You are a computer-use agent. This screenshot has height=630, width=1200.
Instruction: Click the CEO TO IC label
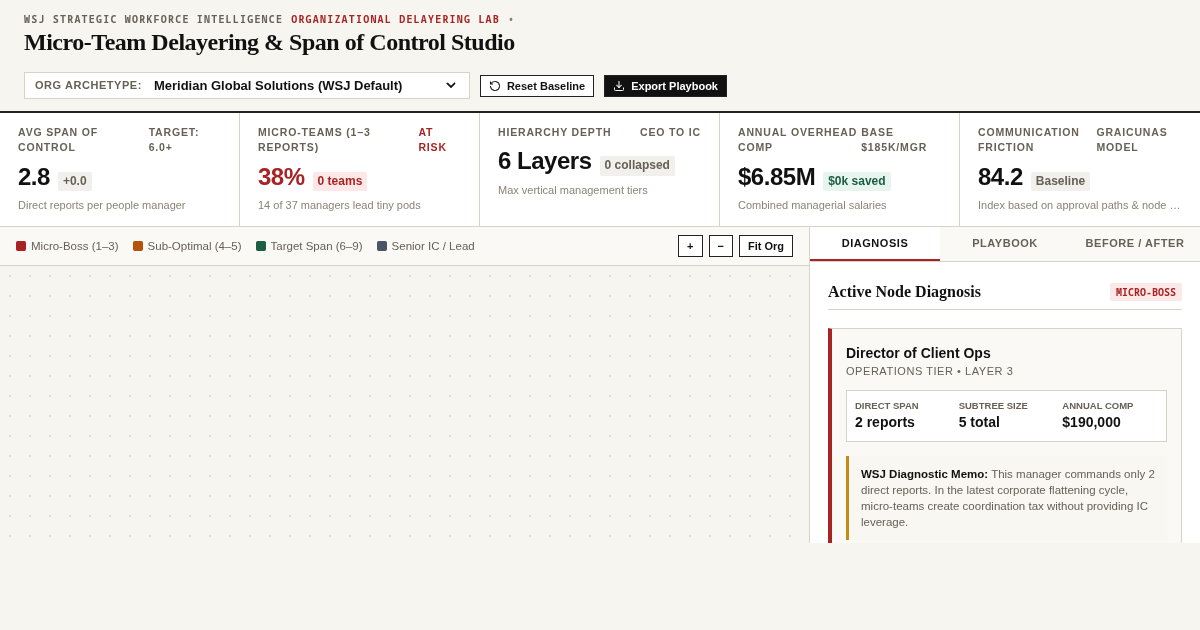(x=670, y=132)
